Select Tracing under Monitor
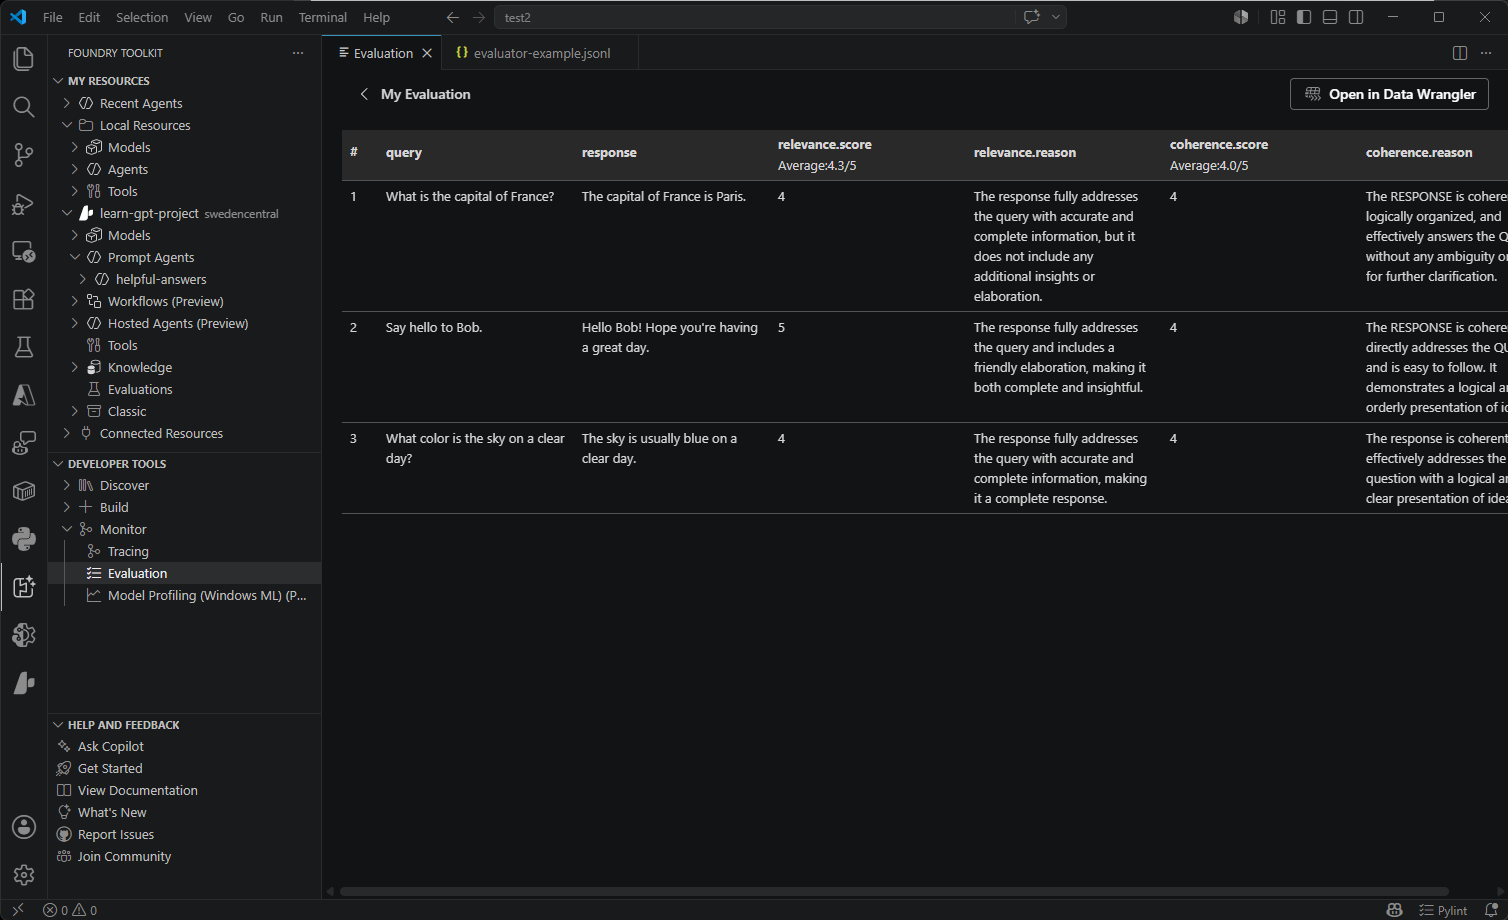The height and width of the screenshot is (920, 1508). click(x=128, y=551)
